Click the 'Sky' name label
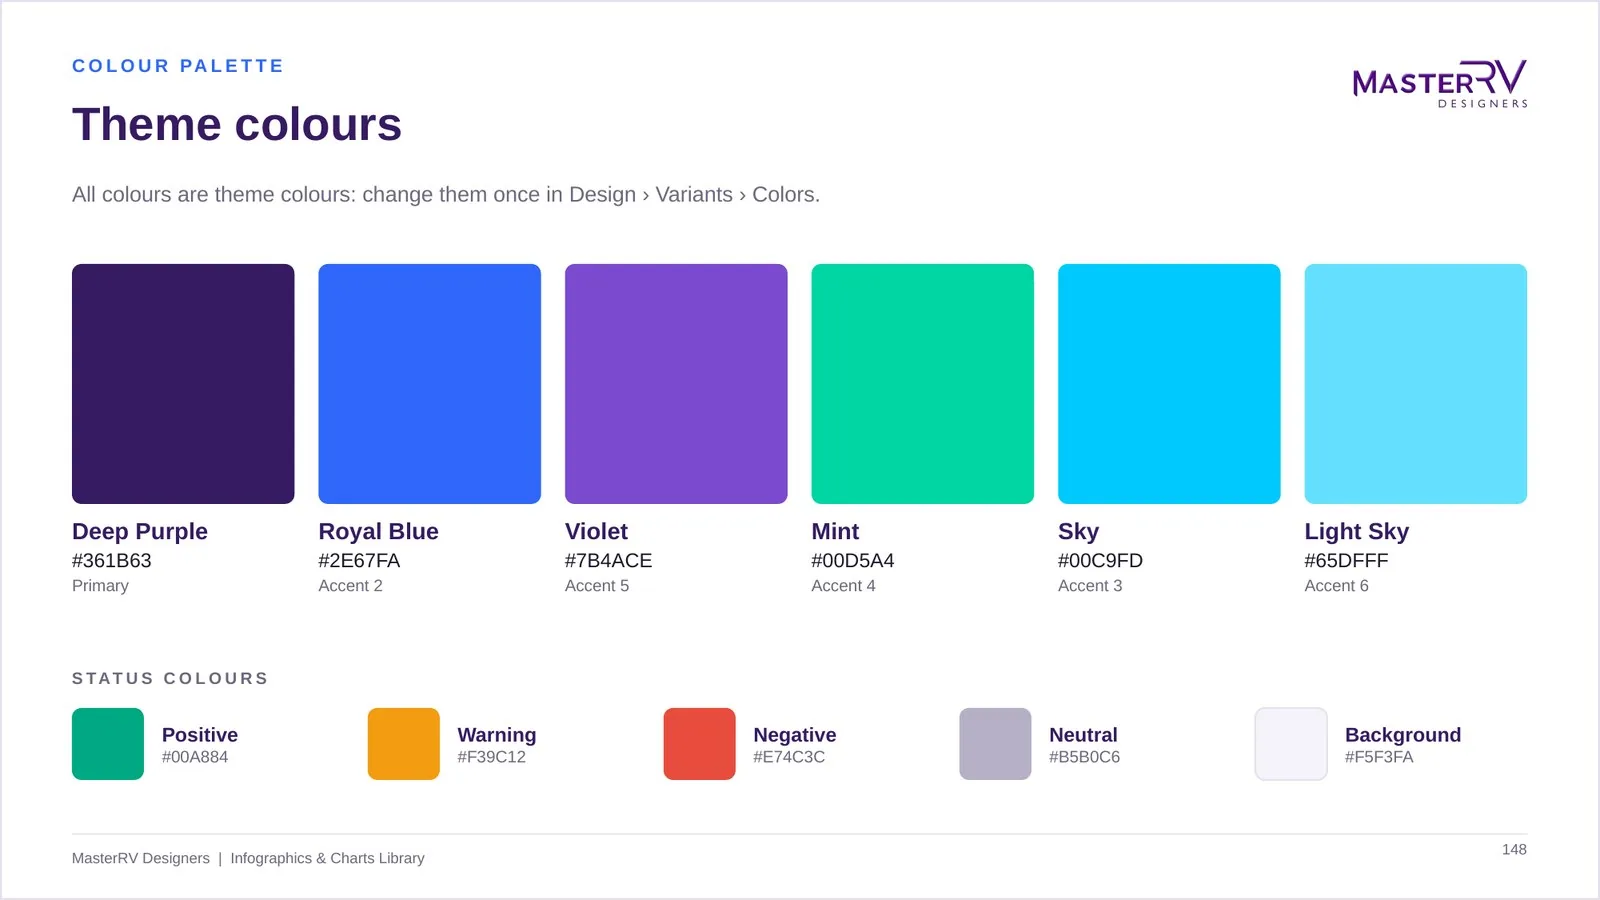Viewport: 1600px width, 900px height. point(1078,531)
